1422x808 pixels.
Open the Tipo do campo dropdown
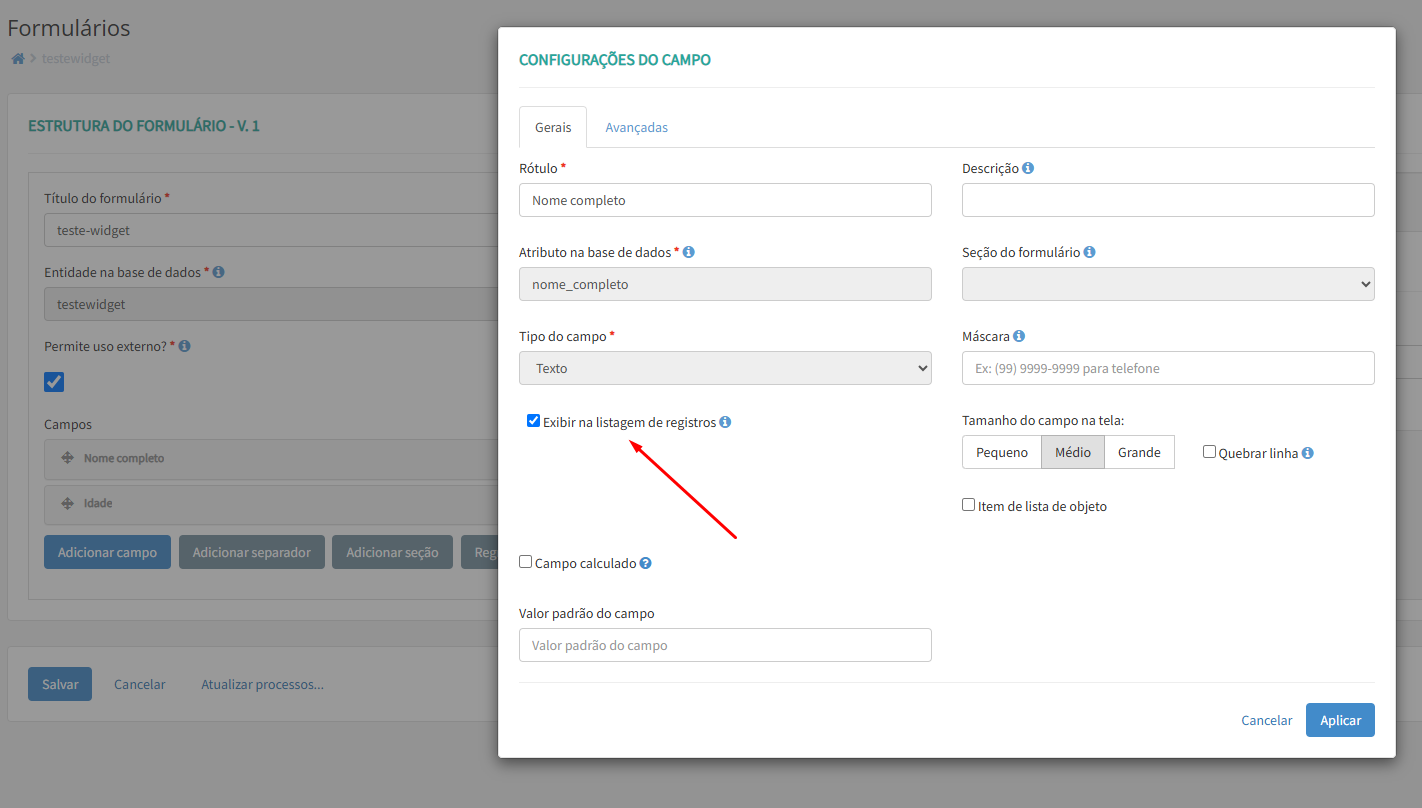tap(725, 368)
